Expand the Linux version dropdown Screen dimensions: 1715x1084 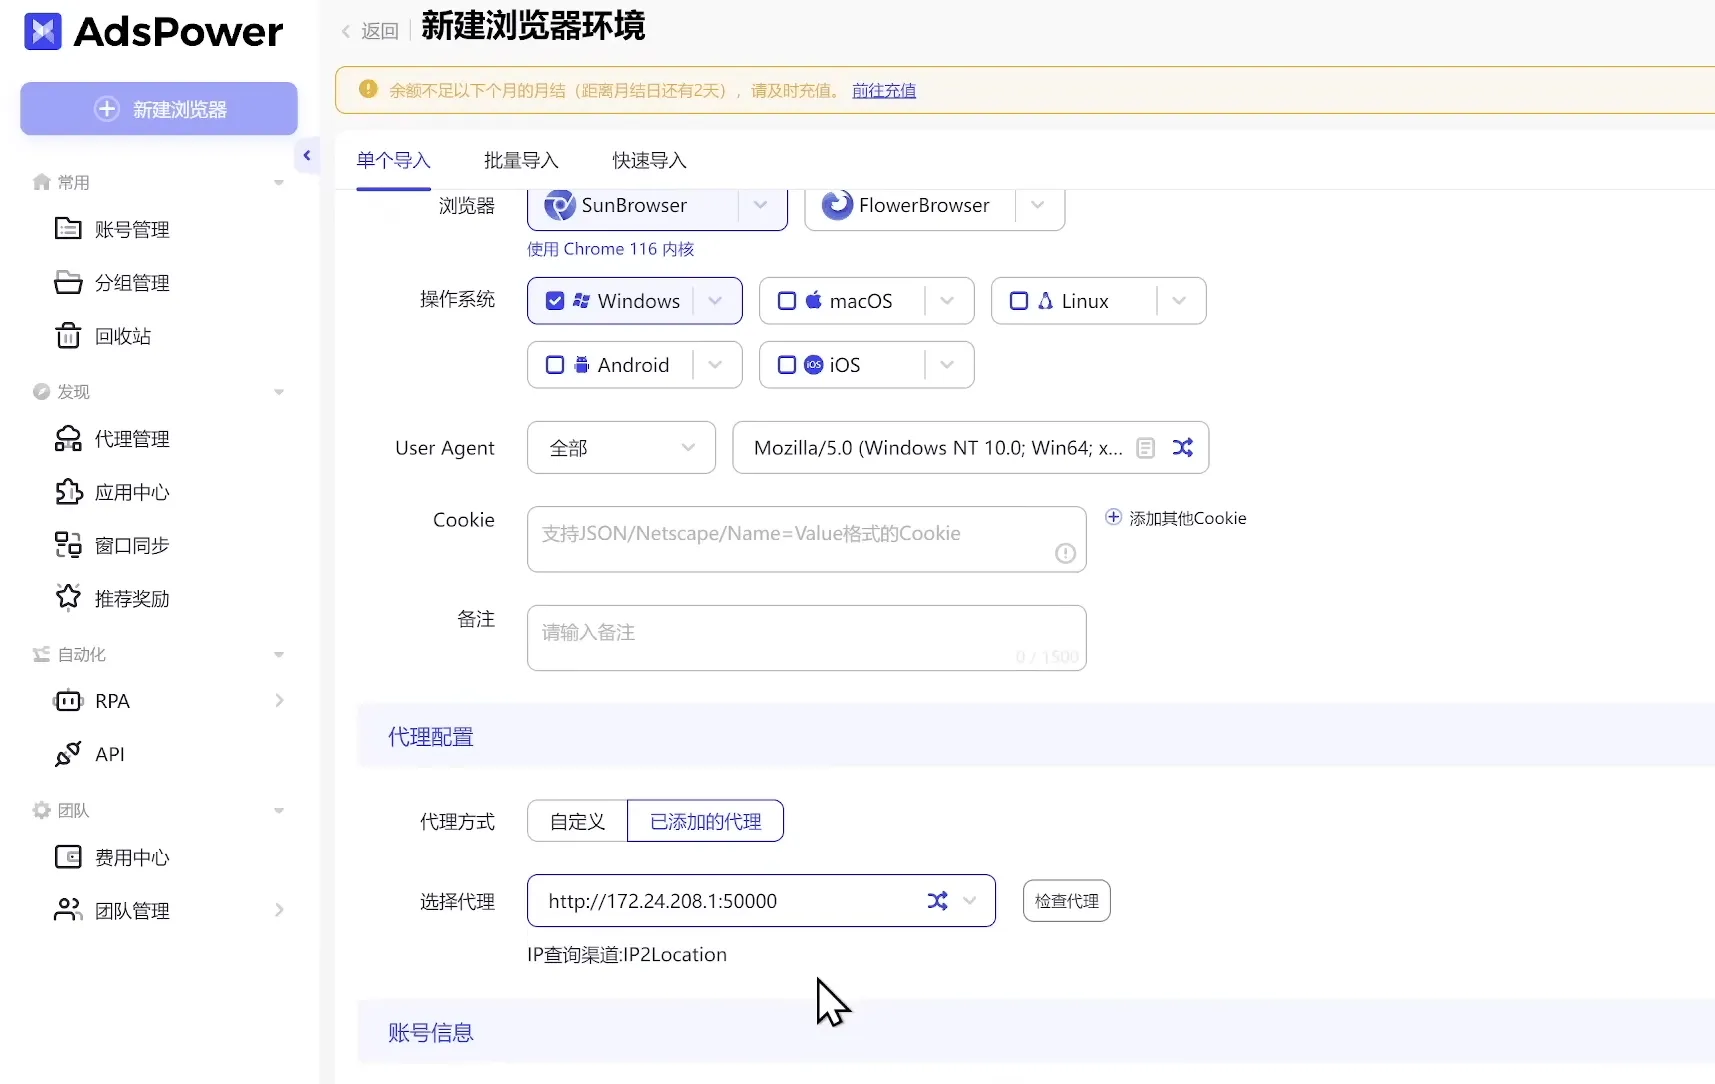click(1179, 300)
